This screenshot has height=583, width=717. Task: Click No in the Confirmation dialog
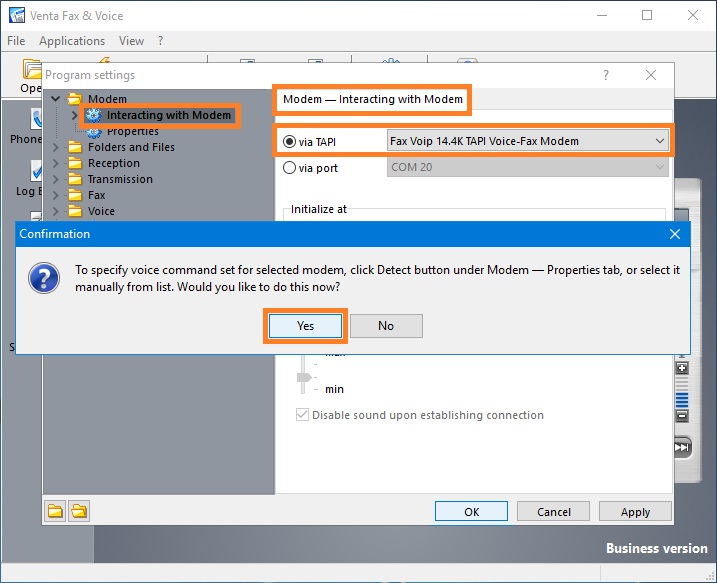[386, 326]
